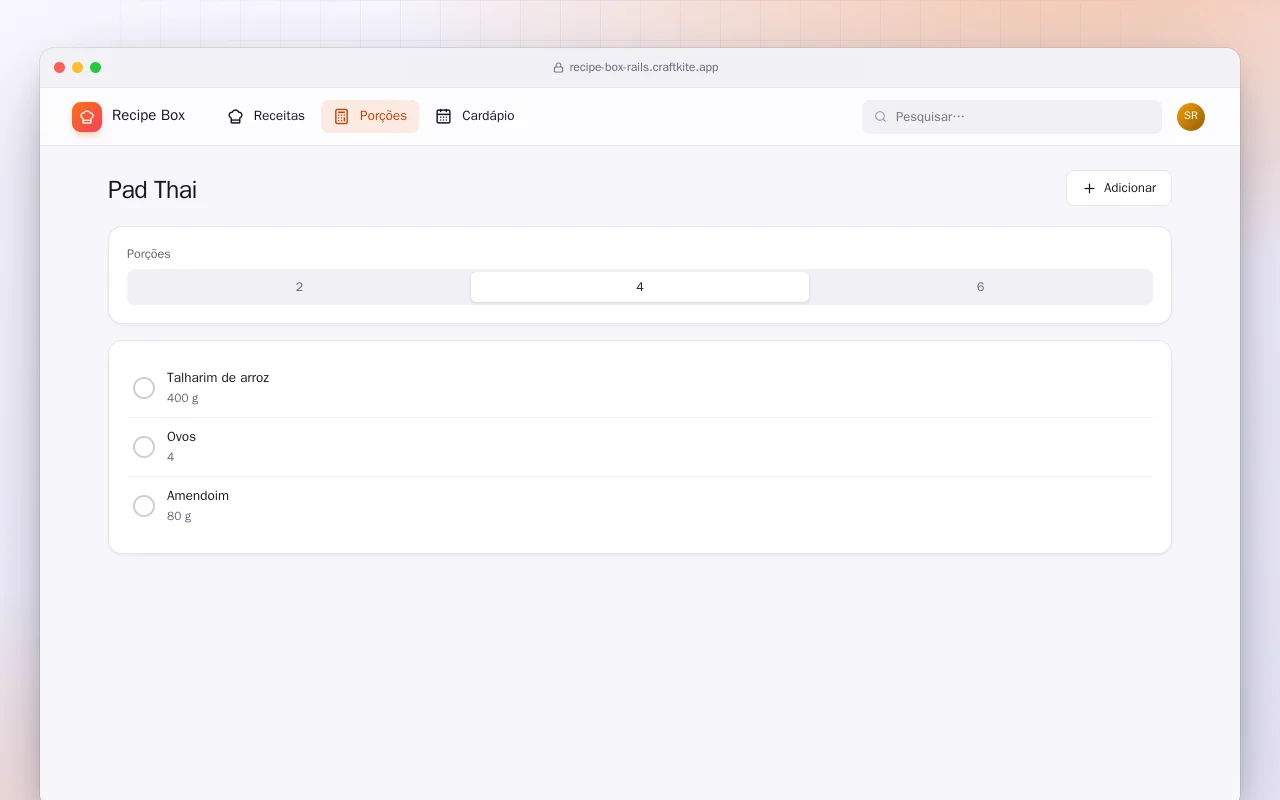The width and height of the screenshot is (1280, 800).
Task: Click the chef hat icon beside Receitas
Action: 236,116
